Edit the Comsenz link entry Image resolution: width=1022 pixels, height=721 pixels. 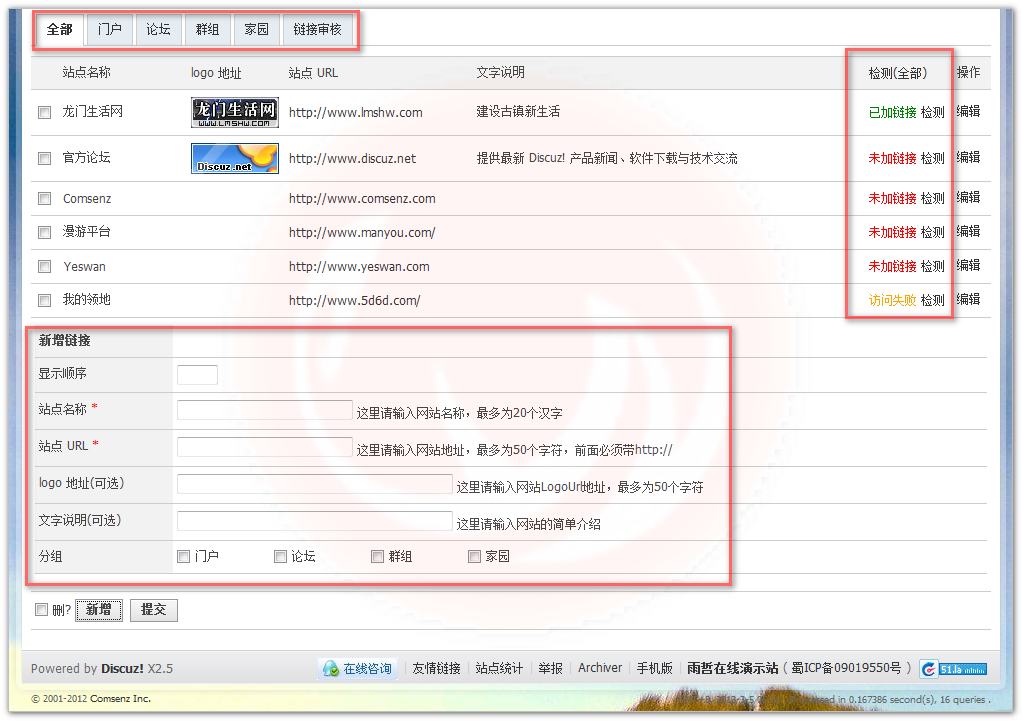click(969, 197)
